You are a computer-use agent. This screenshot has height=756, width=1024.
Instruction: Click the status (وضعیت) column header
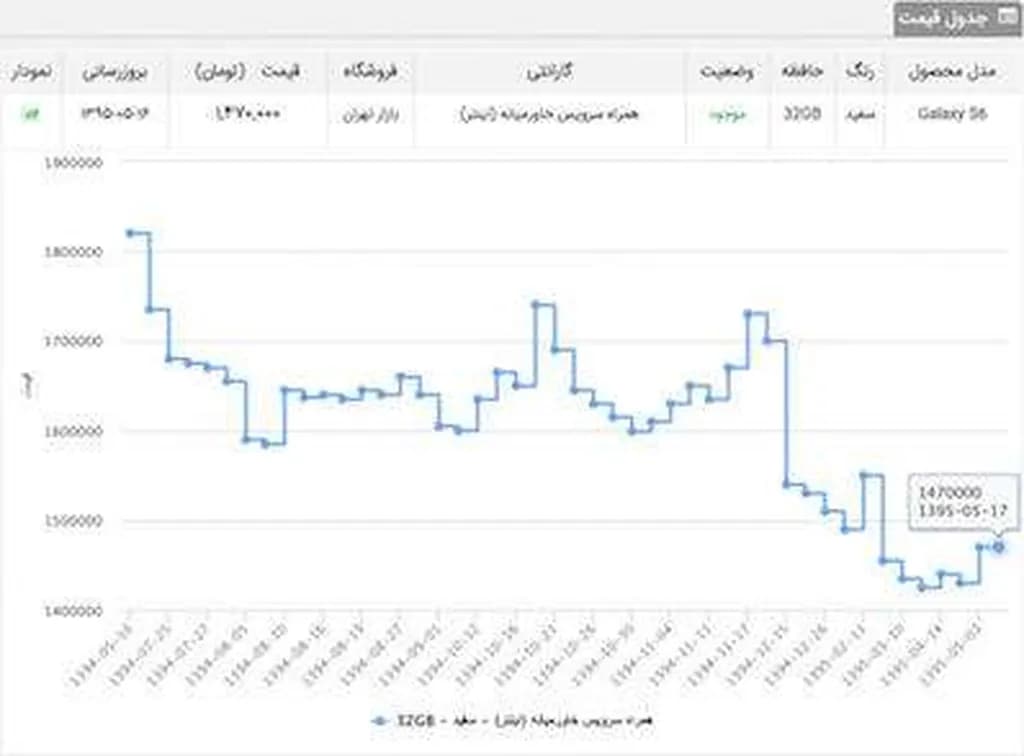pos(727,73)
